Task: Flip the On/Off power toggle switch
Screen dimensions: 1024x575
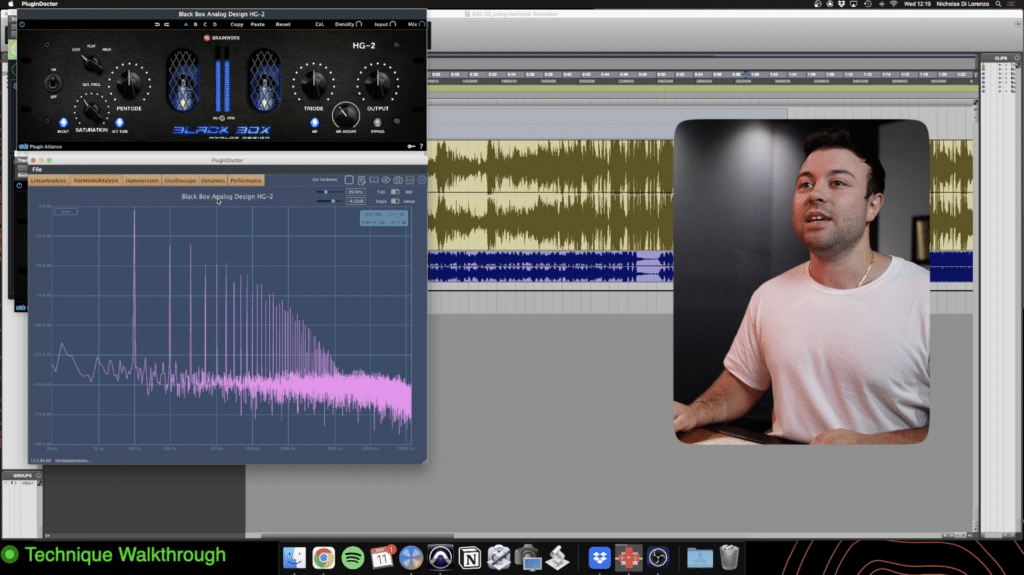Action: click(53, 83)
